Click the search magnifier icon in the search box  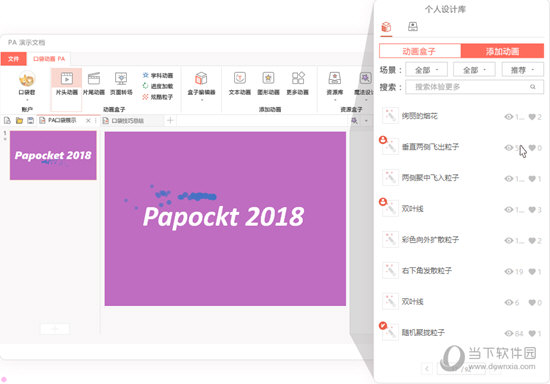click(x=532, y=87)
